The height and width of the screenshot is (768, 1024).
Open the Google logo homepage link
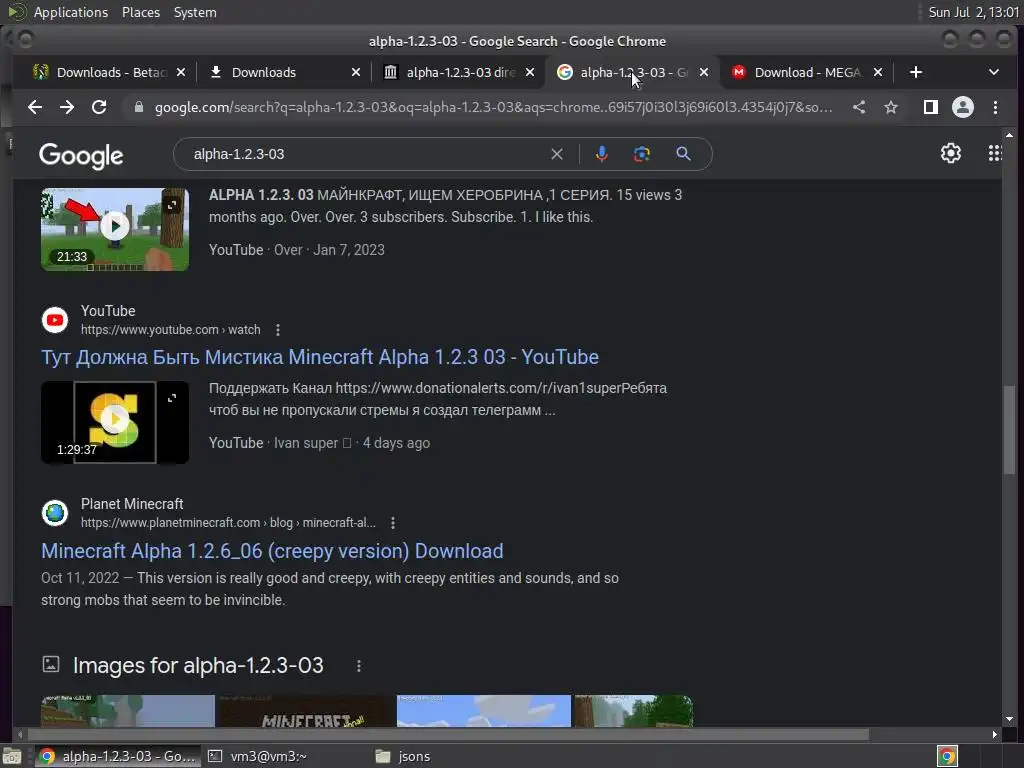click(x=81, y=155)
